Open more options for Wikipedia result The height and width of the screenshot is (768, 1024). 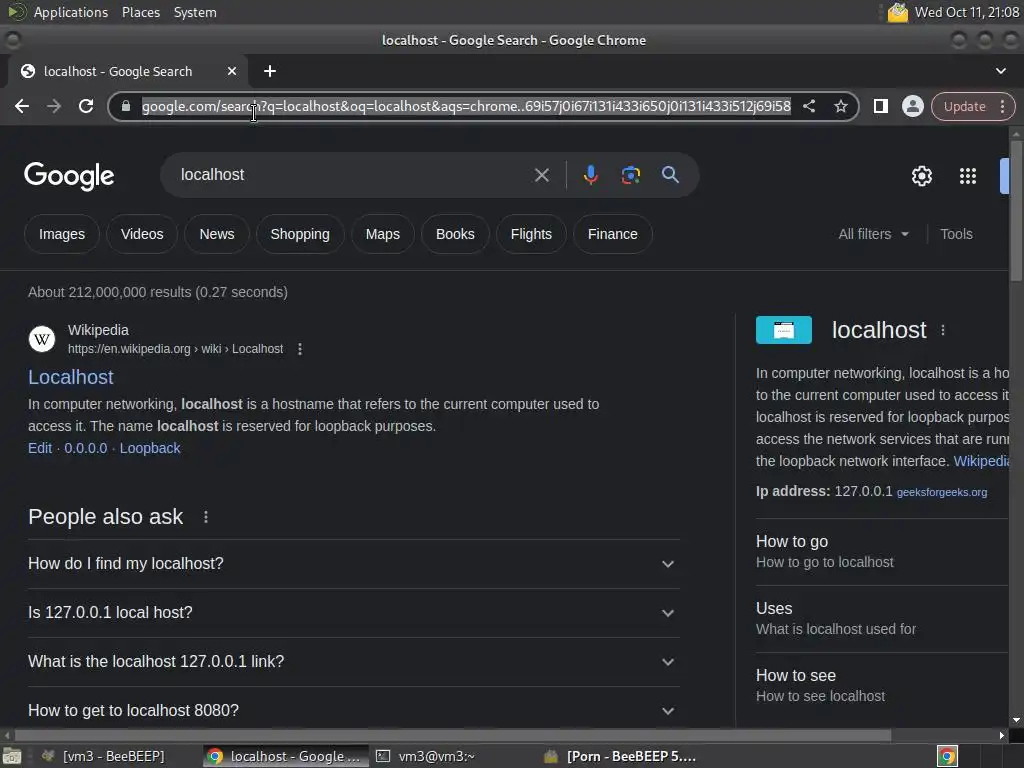pos(300,349)
